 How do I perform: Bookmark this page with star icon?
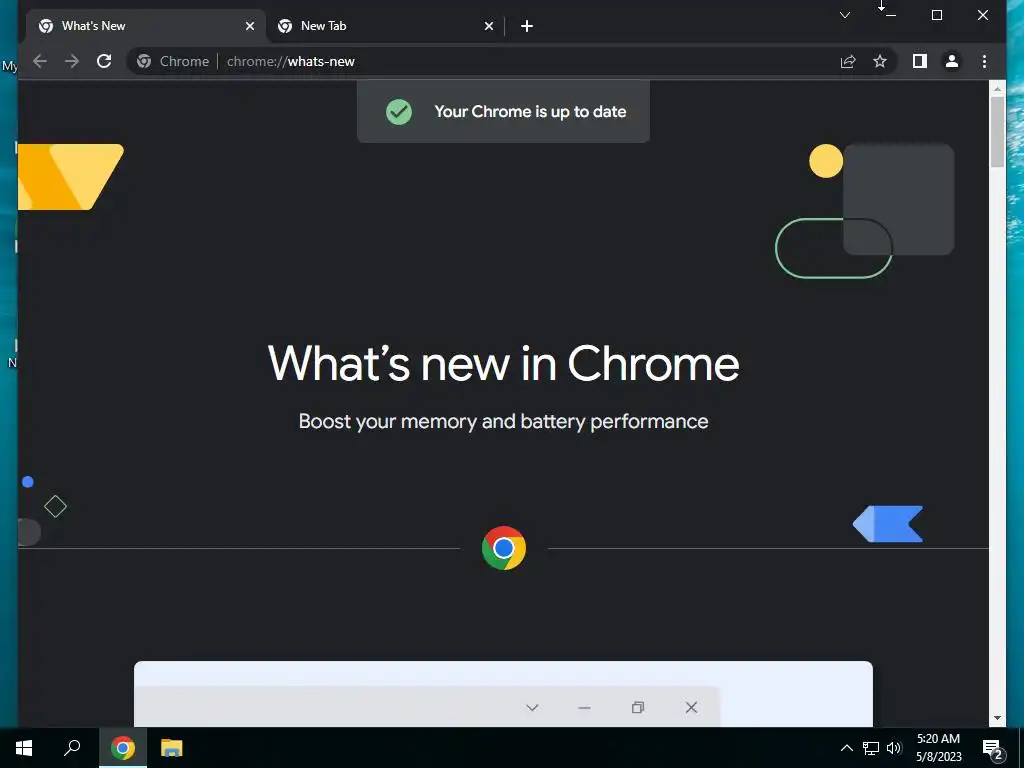(880, 61)
